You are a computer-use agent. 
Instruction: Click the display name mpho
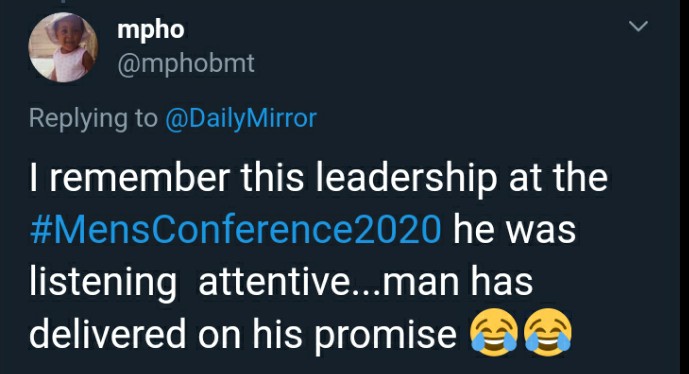click(150, 30)
